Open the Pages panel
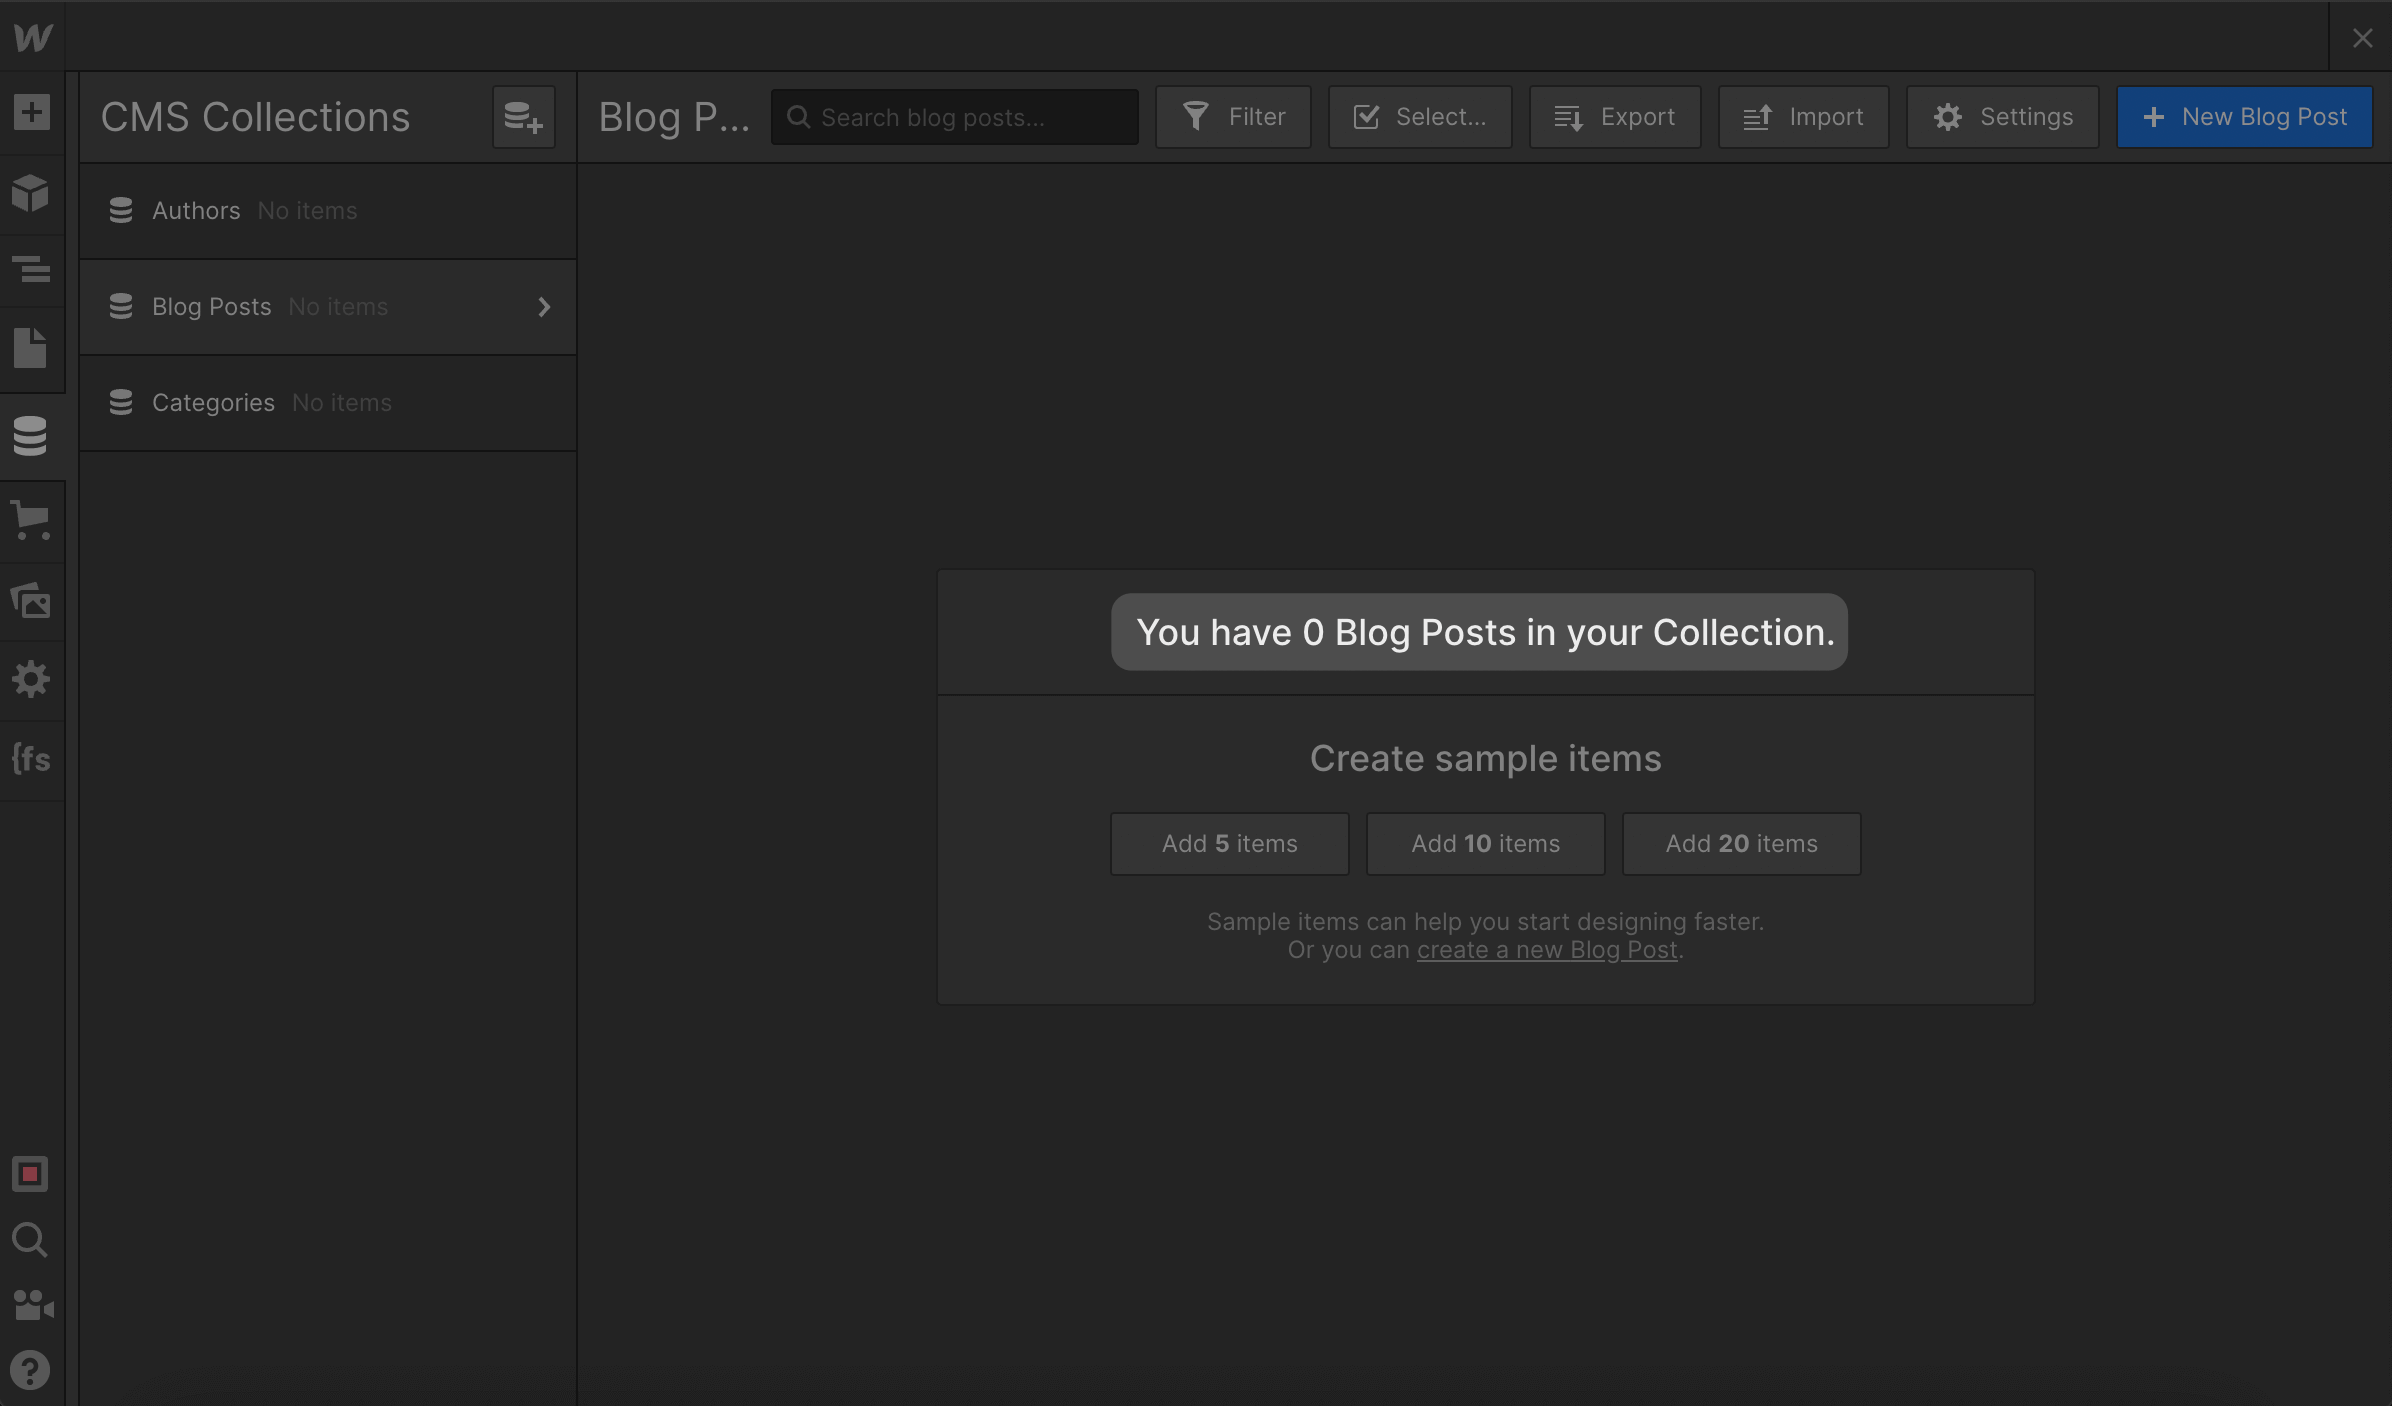 [x=32, y=348]
